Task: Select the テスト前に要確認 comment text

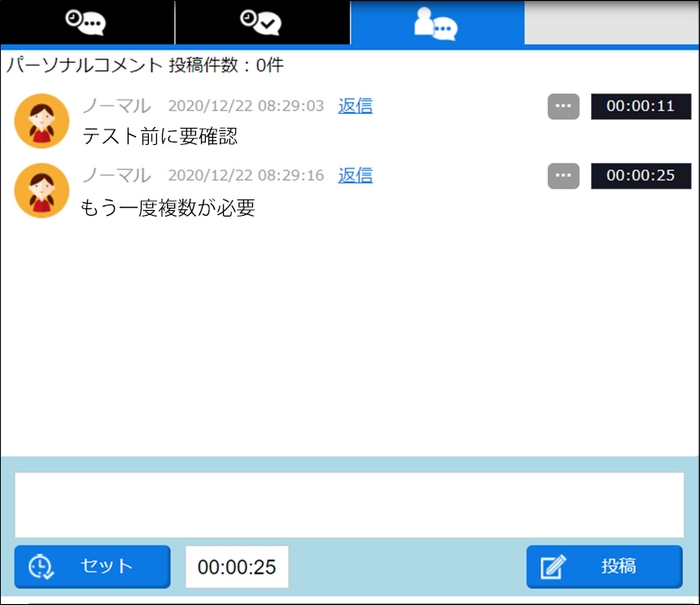Action: click(160, 136)
